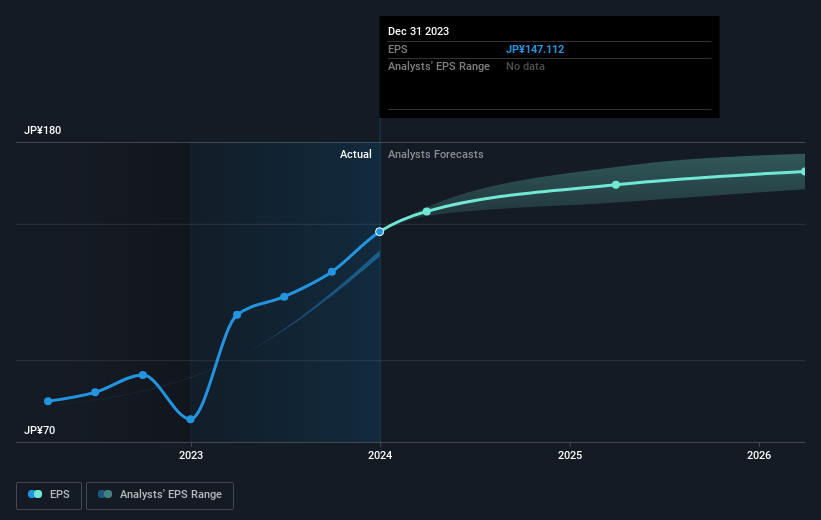
Task: Click the Analysts Forecasts label
Action: tap(436, 154)
